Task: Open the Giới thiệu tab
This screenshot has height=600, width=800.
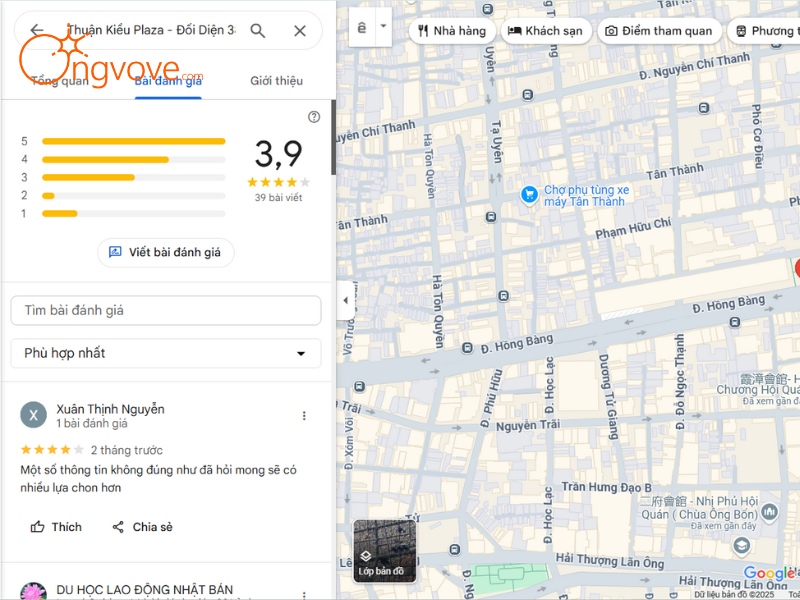Action: point(277,81)
